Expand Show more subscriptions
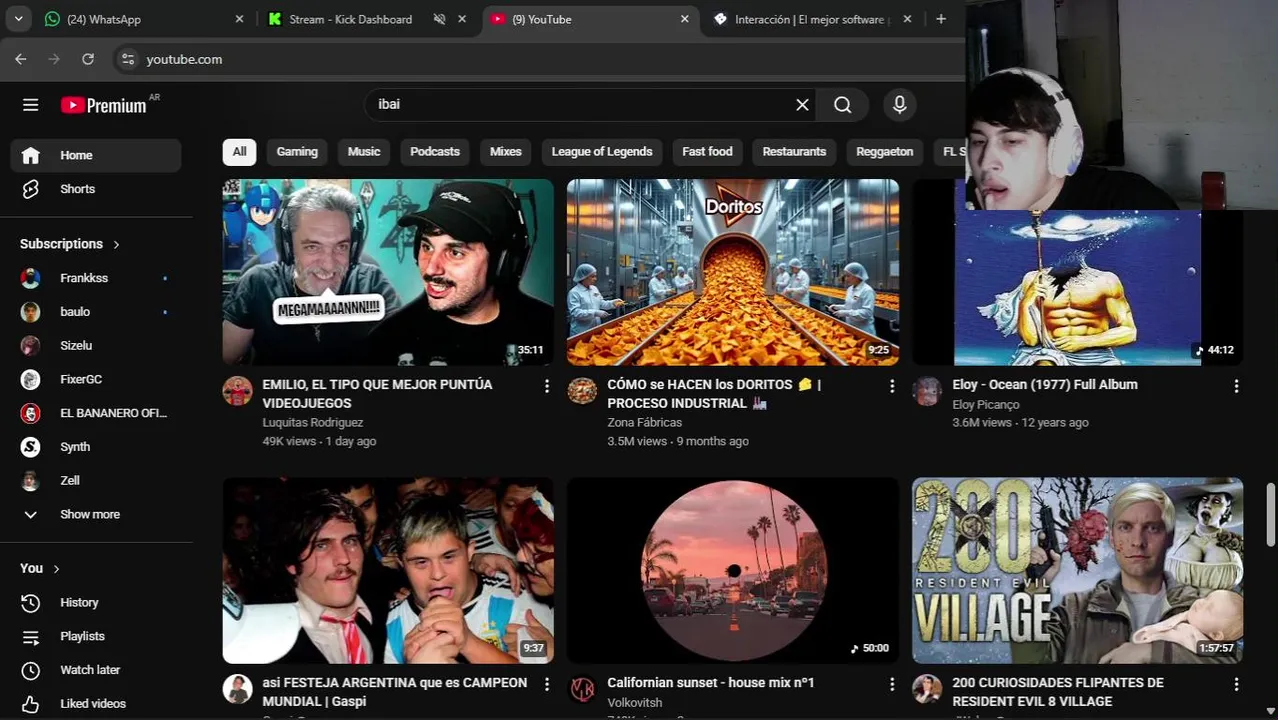The width and height of the screenshot is (1278, 720). pos(96,514)
